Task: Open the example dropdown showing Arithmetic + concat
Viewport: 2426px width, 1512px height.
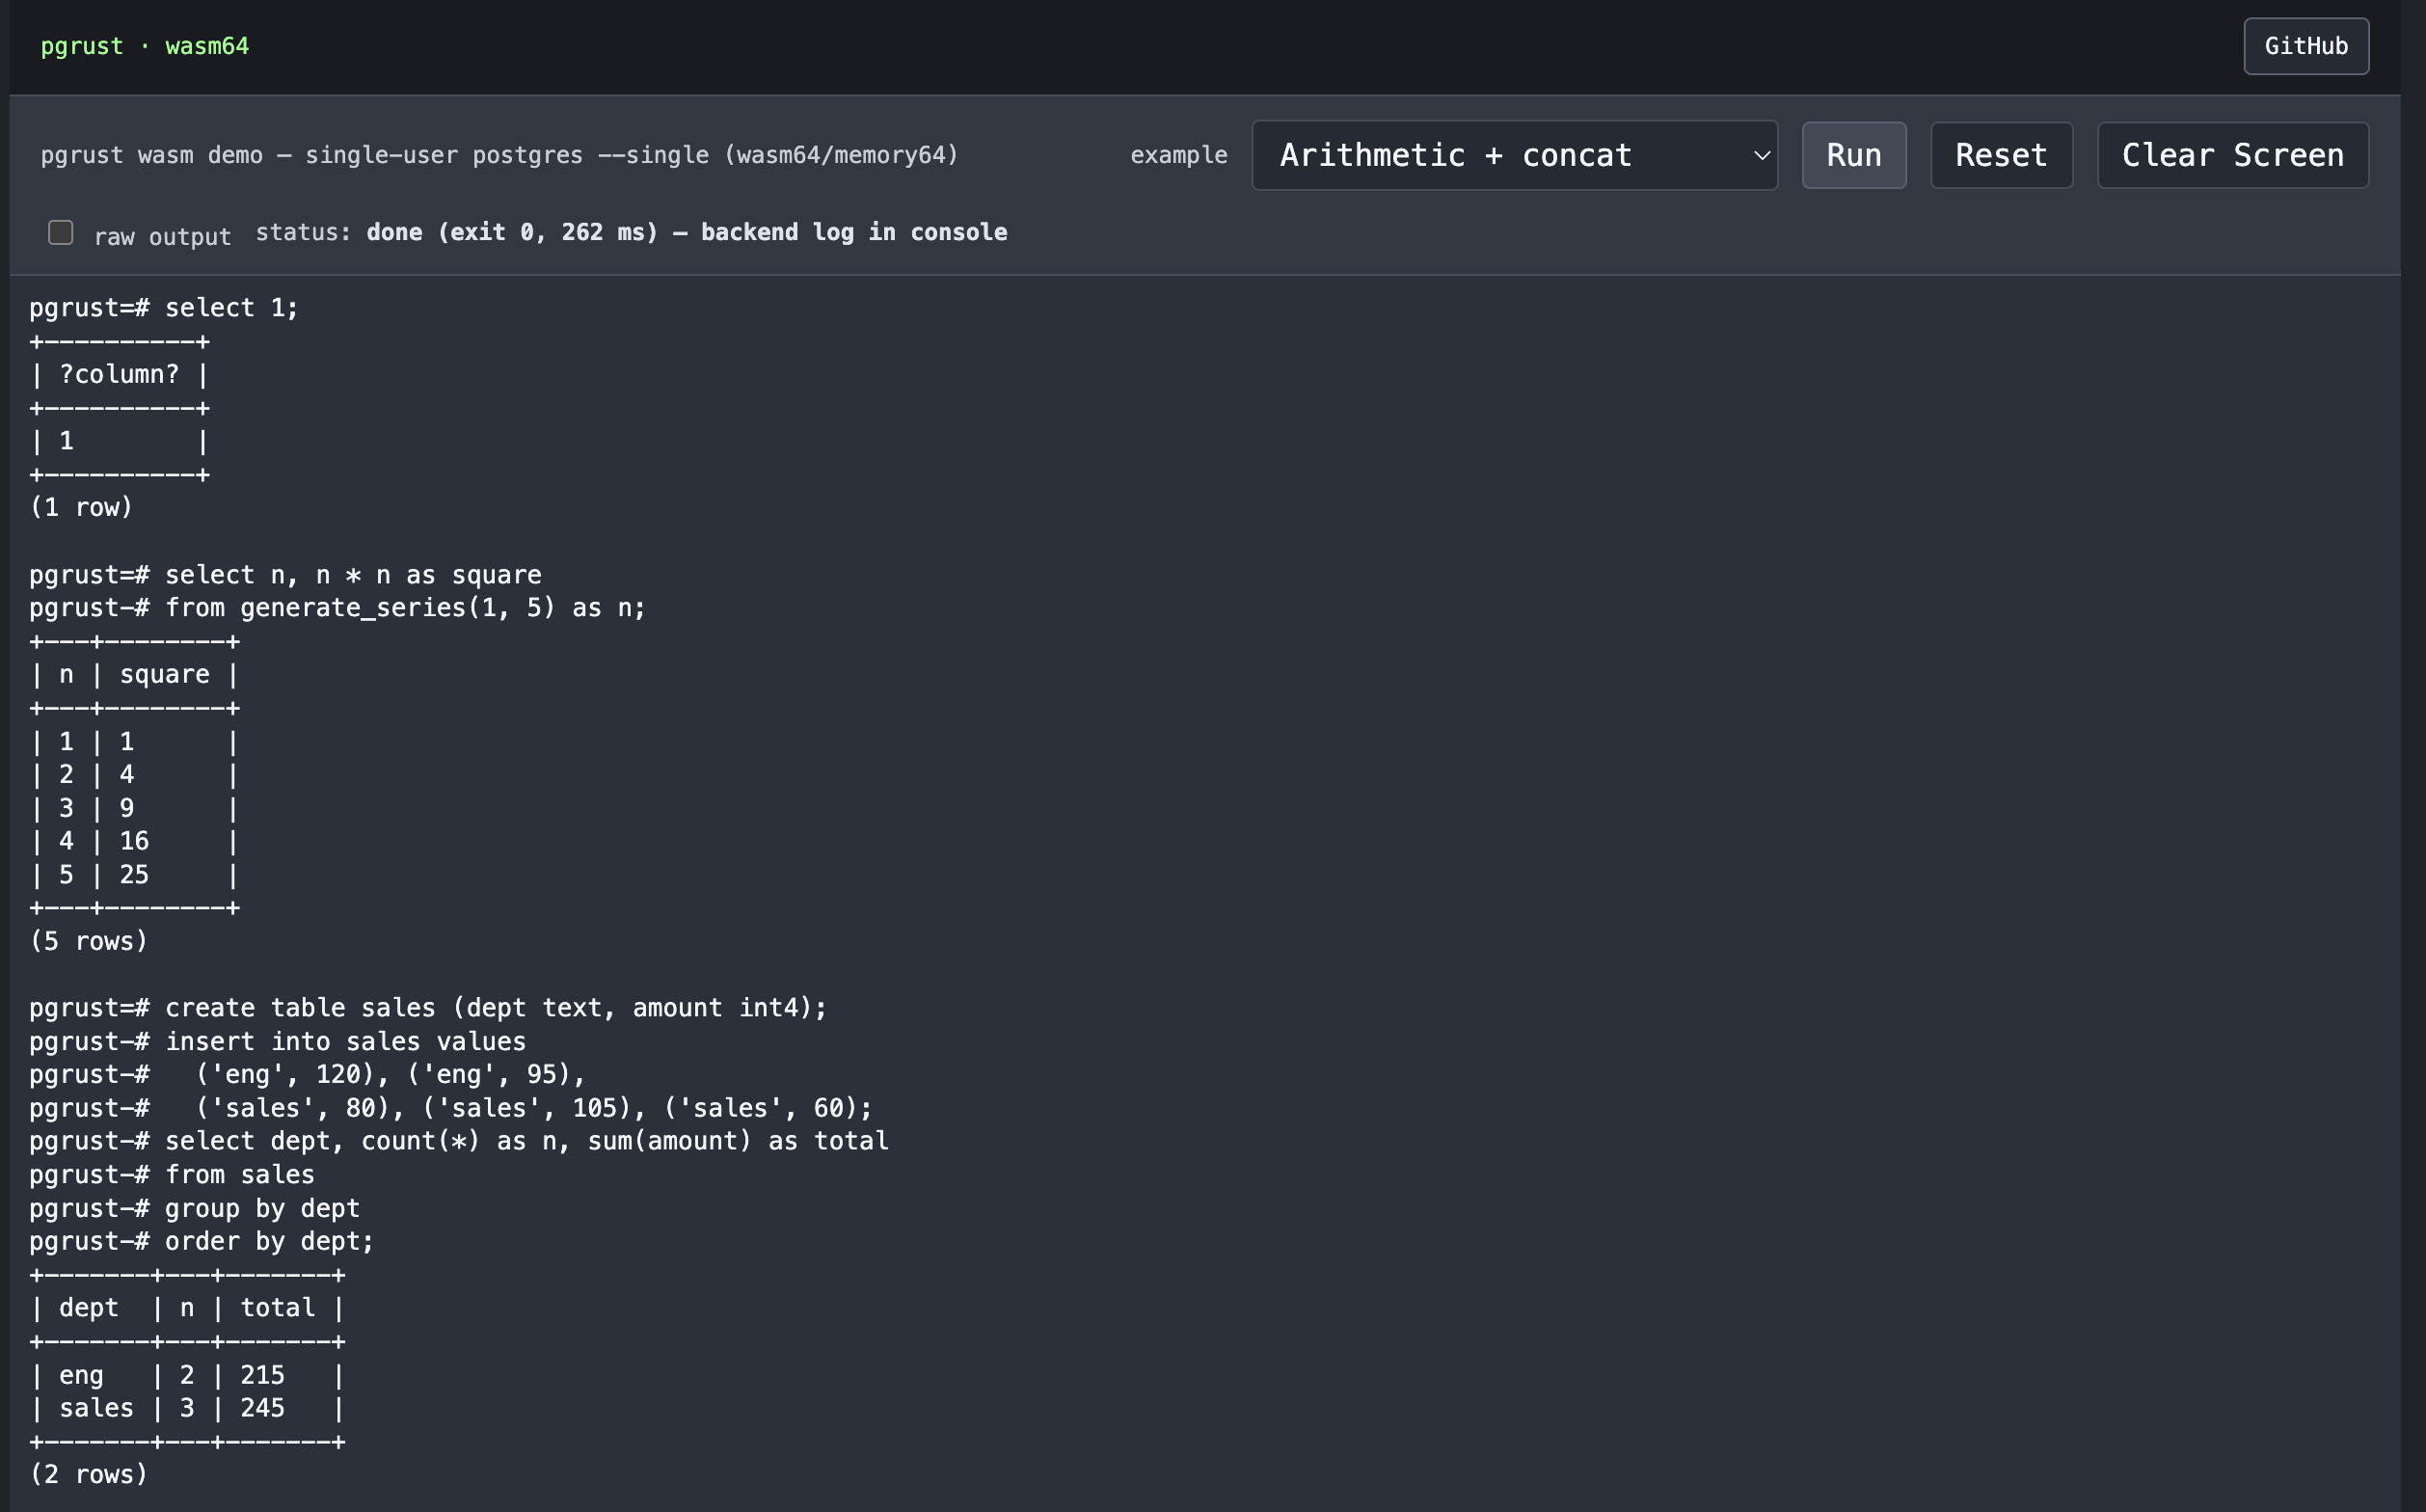Action: click(1514, 155)
